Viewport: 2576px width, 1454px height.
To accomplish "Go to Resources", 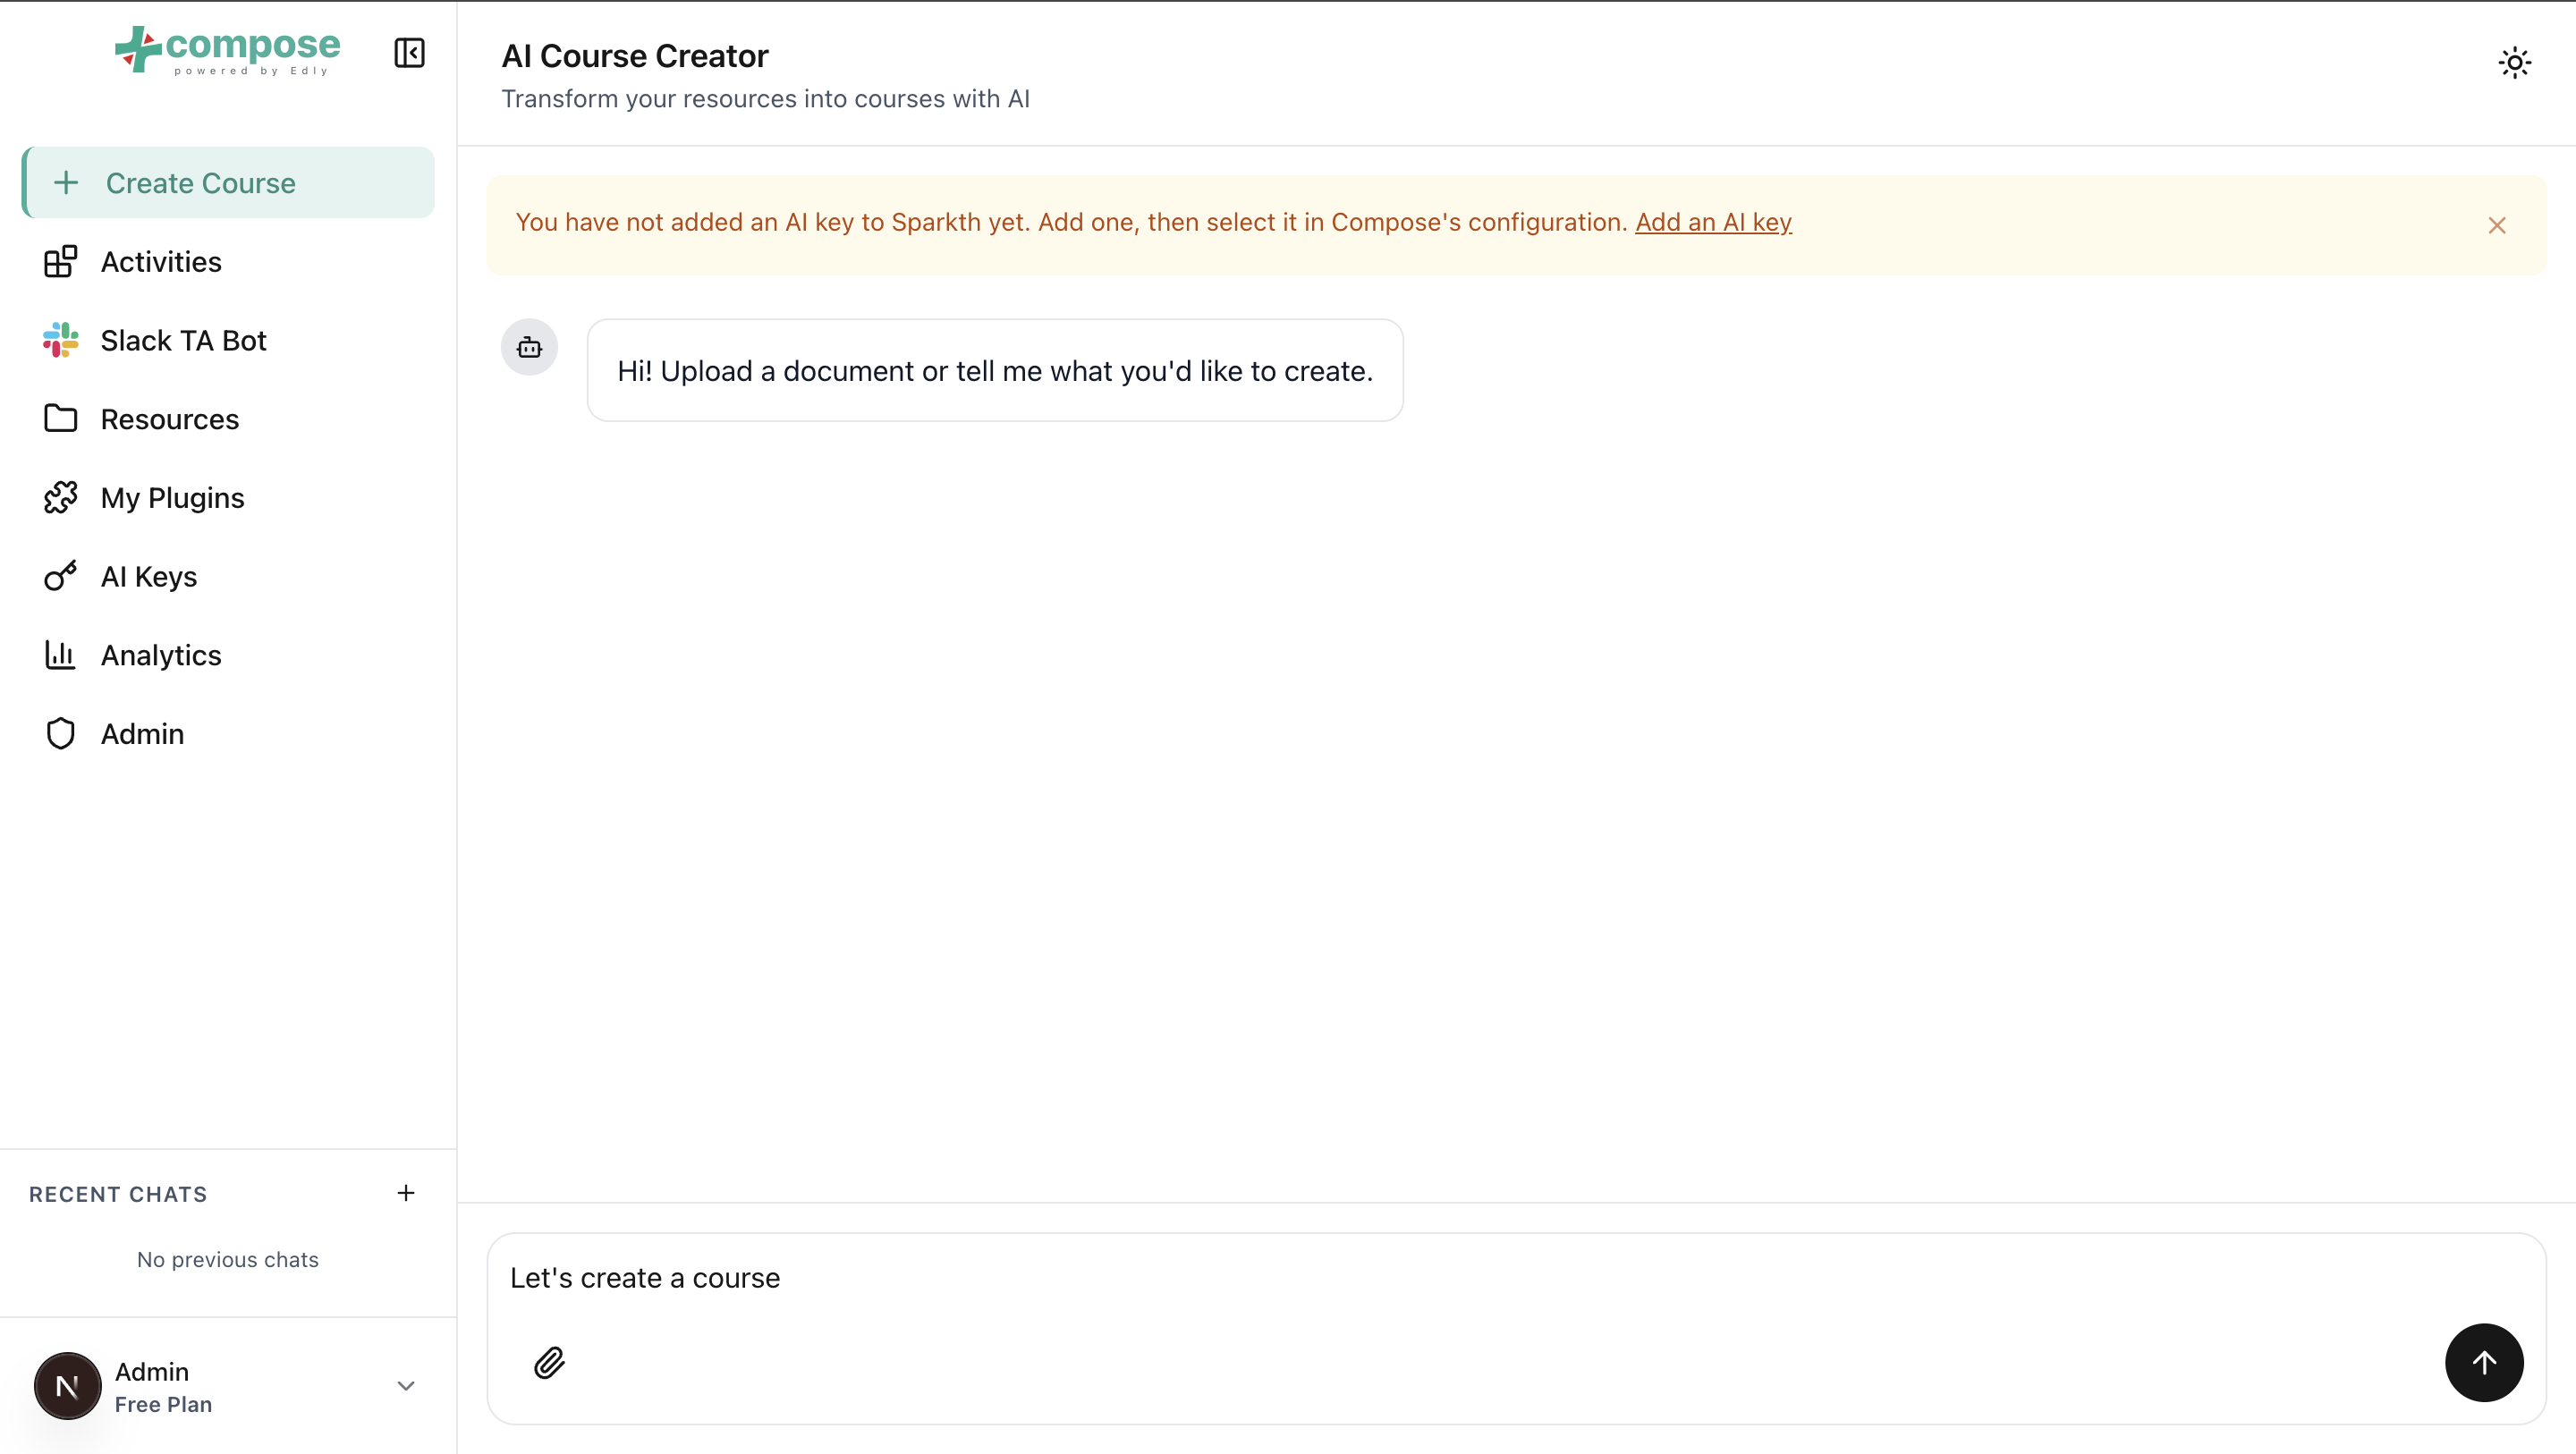I will pyautogui.click(x=228, y=419).
